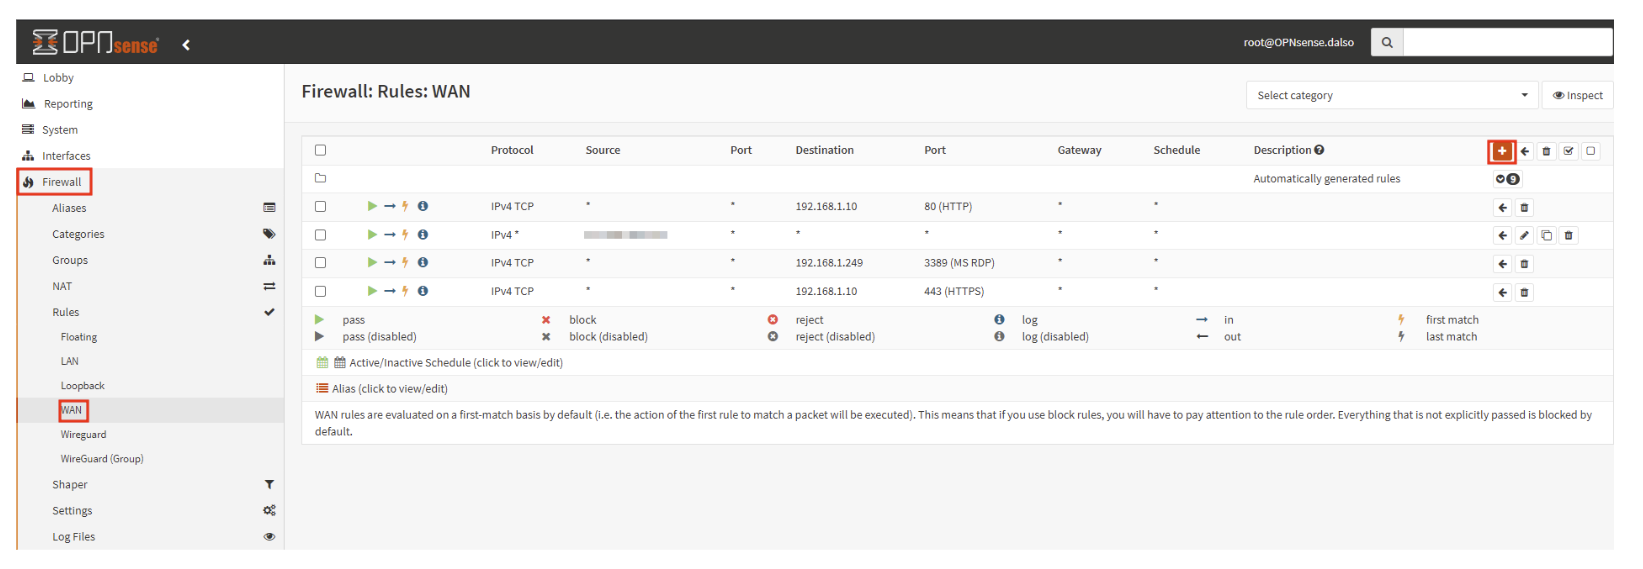The image size is (1643, 569).
Task: Expand the Aliases sidebar entry
Action: click(x=150, y=208)
